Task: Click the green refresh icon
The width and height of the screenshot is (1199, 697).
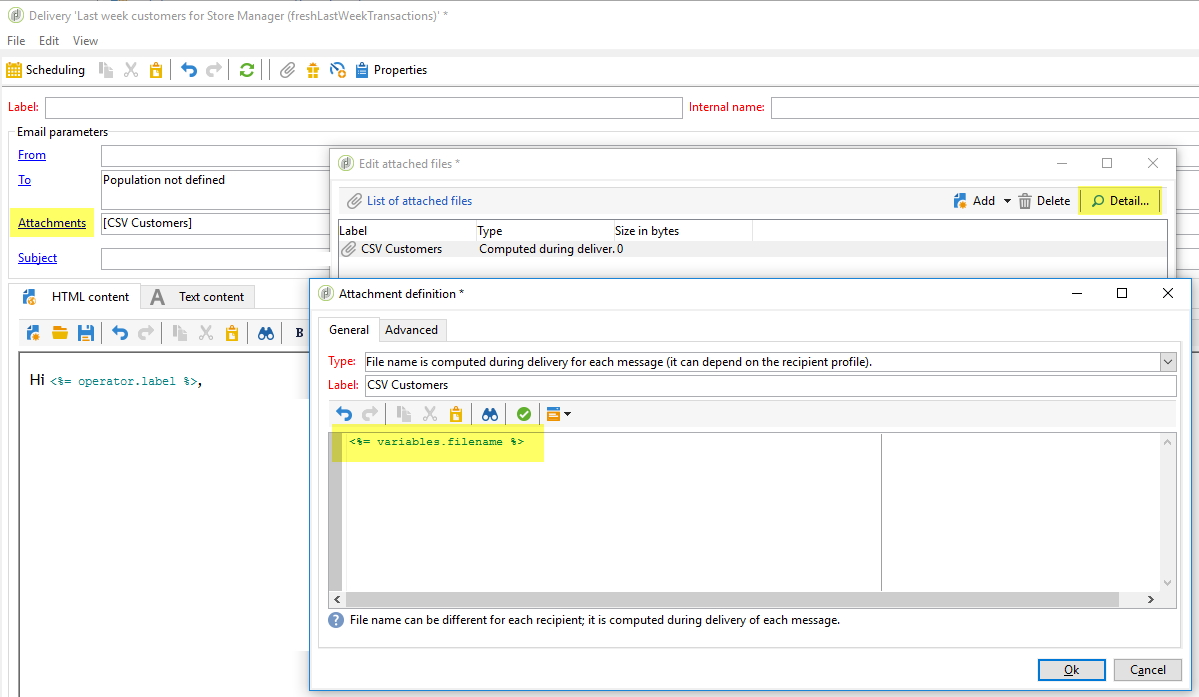Action: click(x=246, y=70)
